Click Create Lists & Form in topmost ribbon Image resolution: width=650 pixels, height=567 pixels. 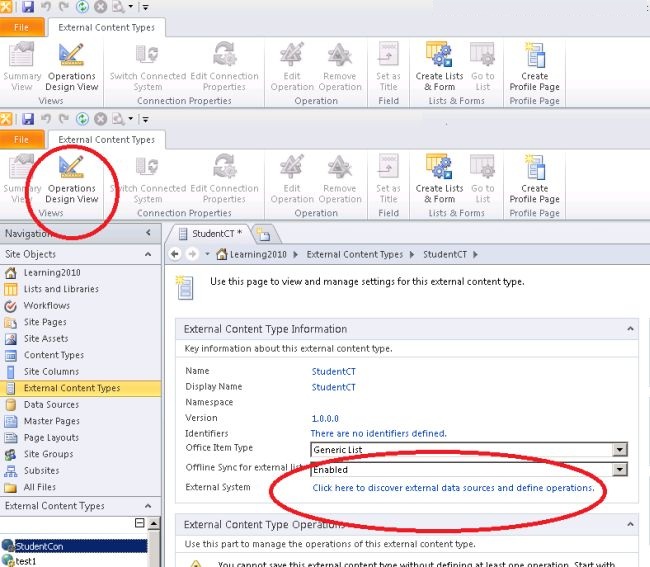pos(439,67)
